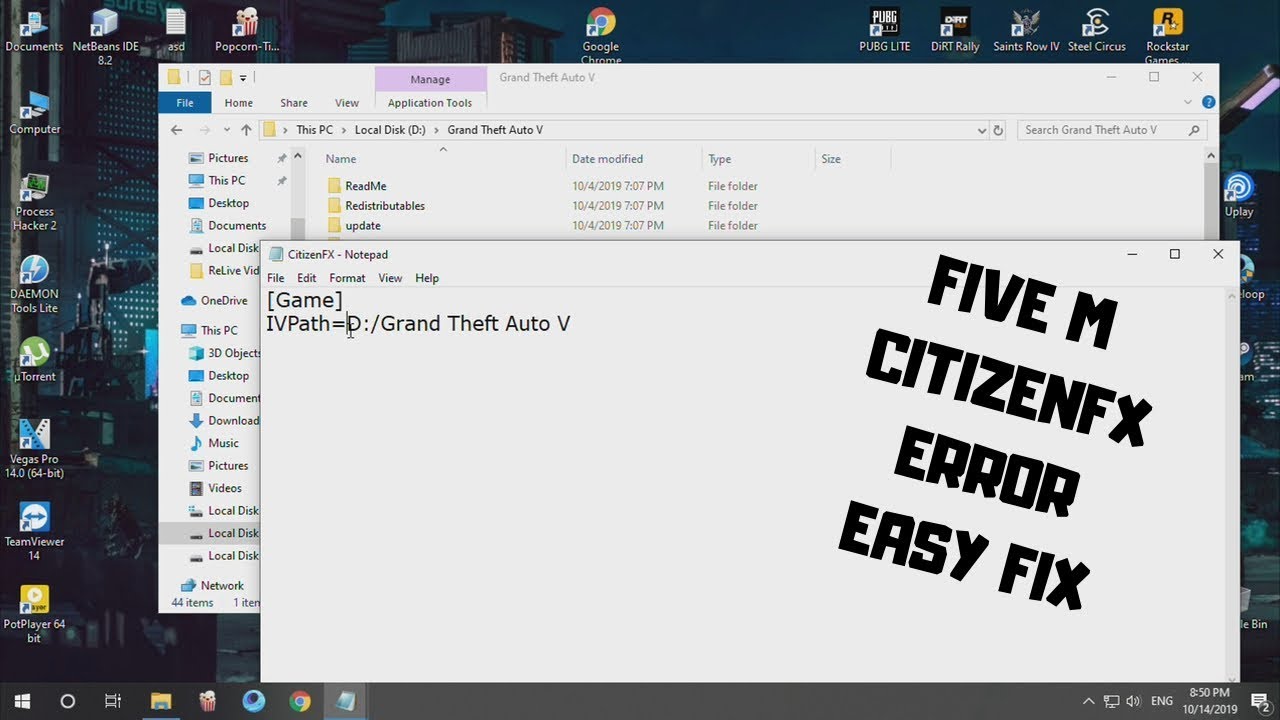Viewport: 1280px width, 720px height.
Task: Open Google Chrome desktop shortcut
Action: tap(601, 35)
